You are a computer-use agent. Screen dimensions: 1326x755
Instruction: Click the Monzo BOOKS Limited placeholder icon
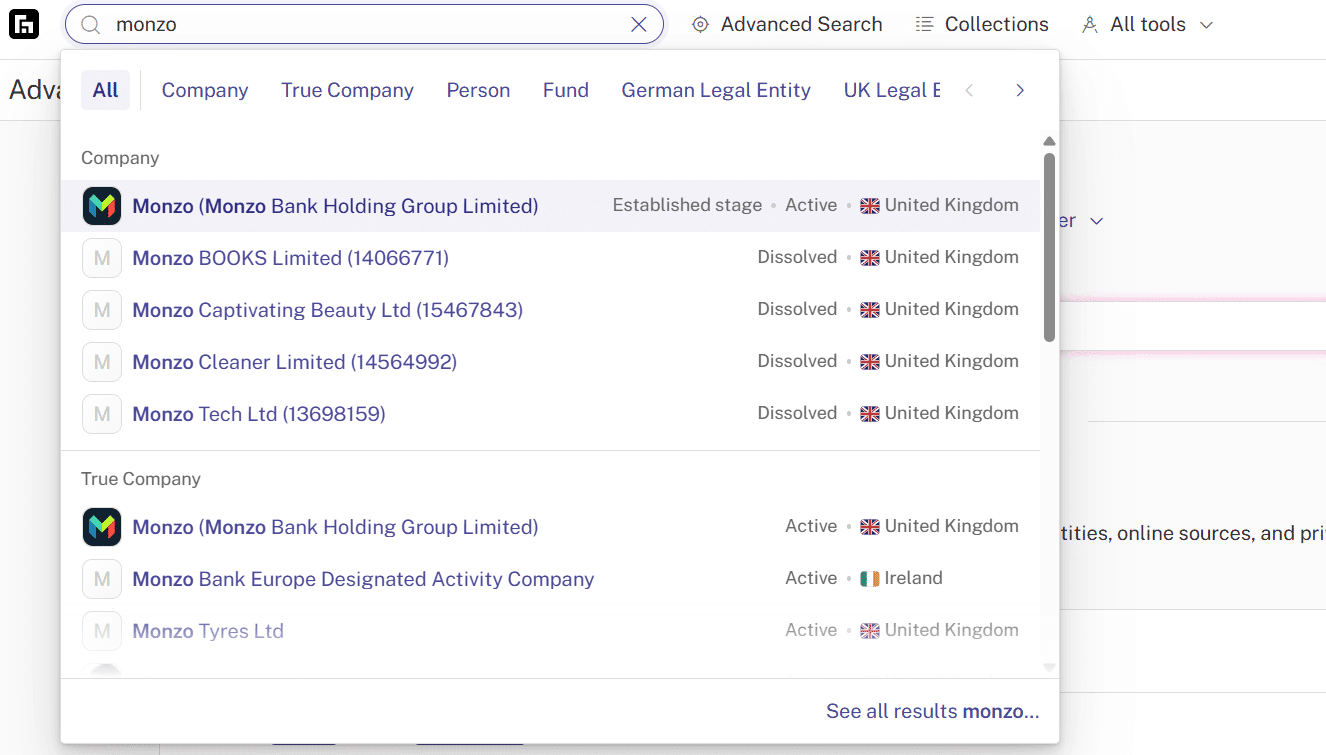pos(102,258)
